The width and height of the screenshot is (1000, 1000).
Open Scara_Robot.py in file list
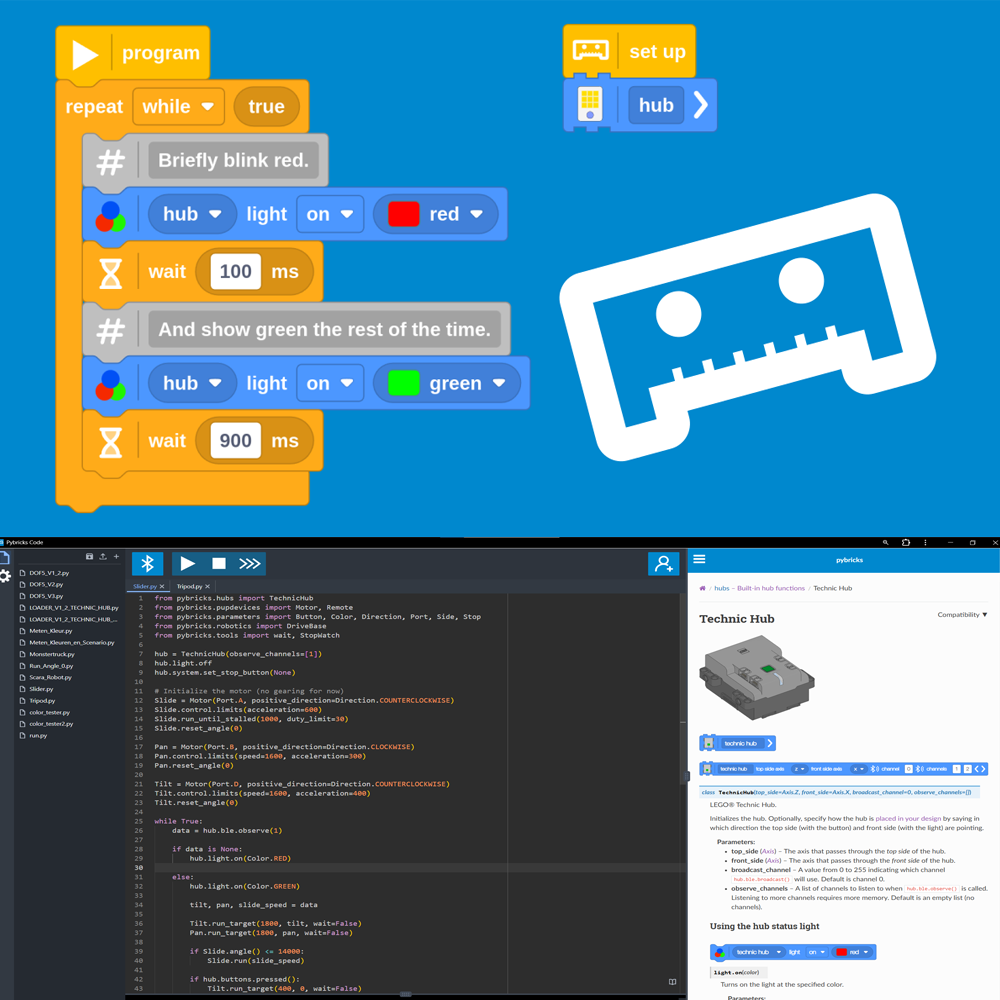click(x=50, y=677)
